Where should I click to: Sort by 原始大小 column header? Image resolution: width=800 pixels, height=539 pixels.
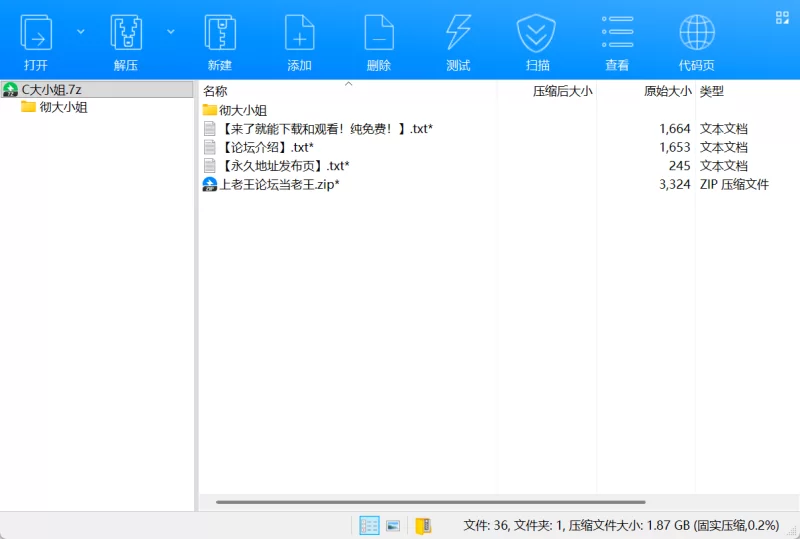667,91
